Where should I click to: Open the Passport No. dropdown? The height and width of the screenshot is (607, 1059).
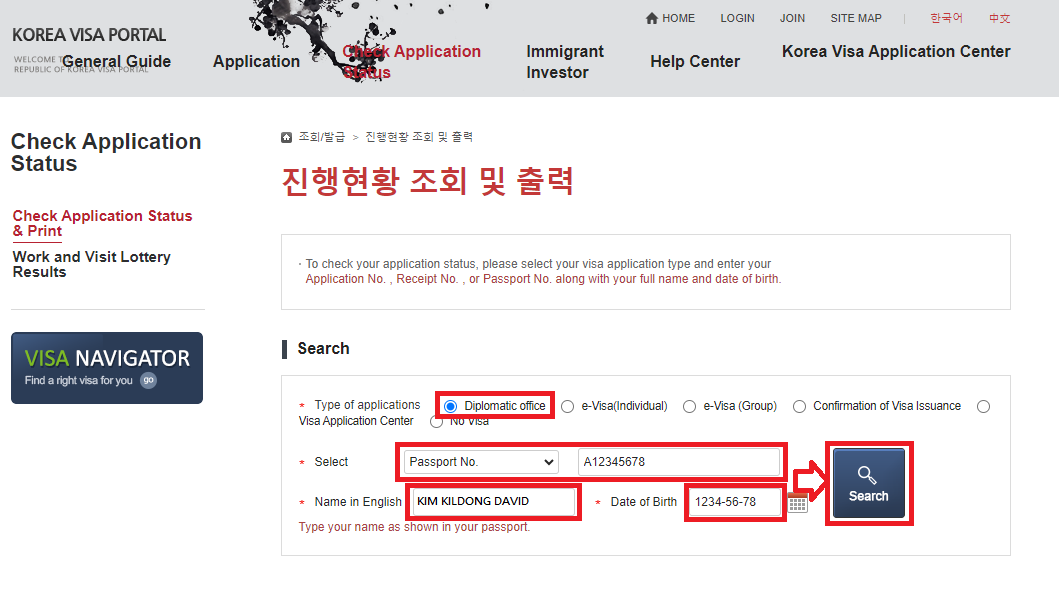(481, 462)
